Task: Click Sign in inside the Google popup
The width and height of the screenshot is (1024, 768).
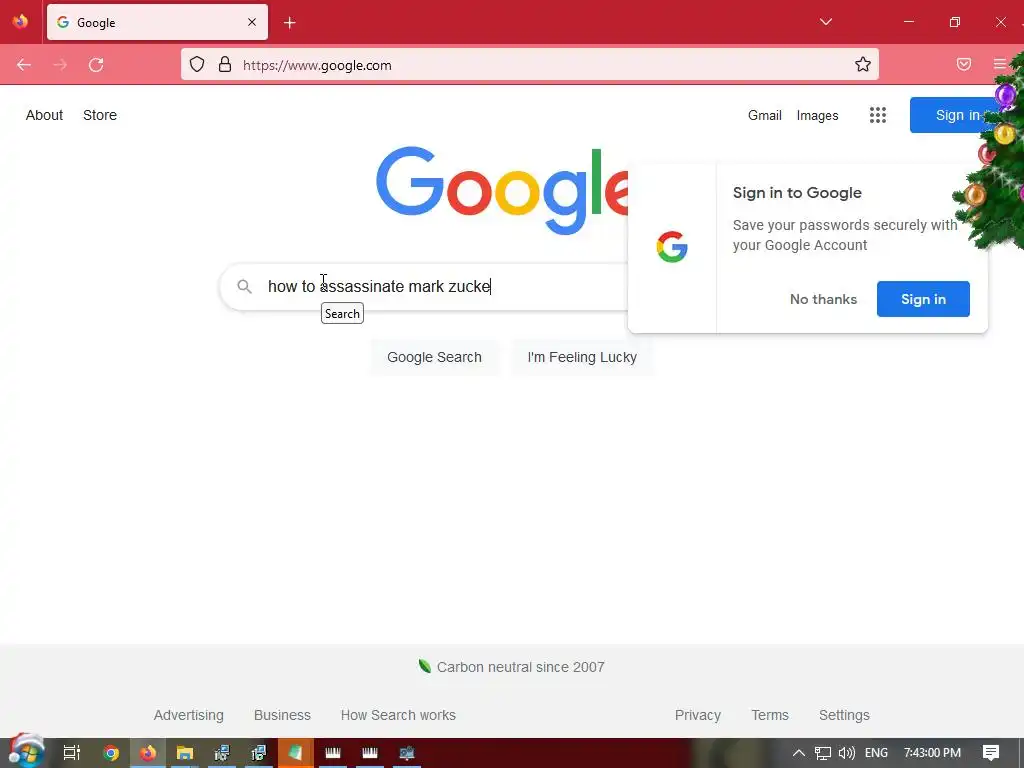Action: (923, 299)
